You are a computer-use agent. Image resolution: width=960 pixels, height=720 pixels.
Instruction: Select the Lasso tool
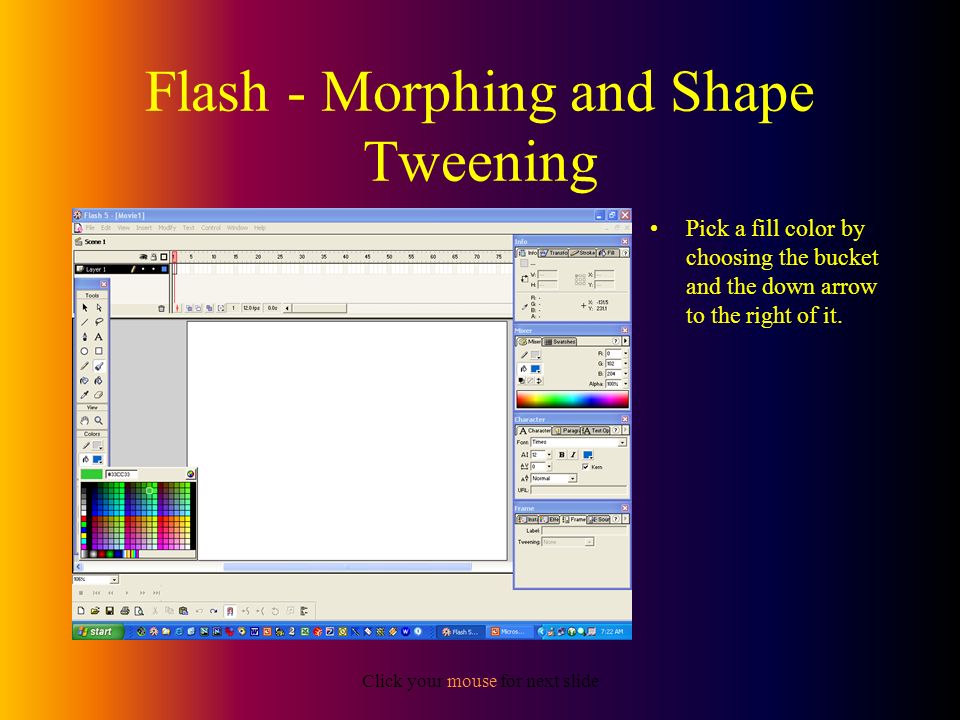click(x=99, y=322)
